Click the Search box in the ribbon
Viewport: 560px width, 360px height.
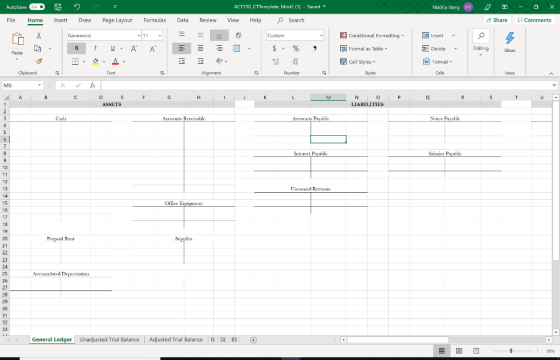[296, 20]
